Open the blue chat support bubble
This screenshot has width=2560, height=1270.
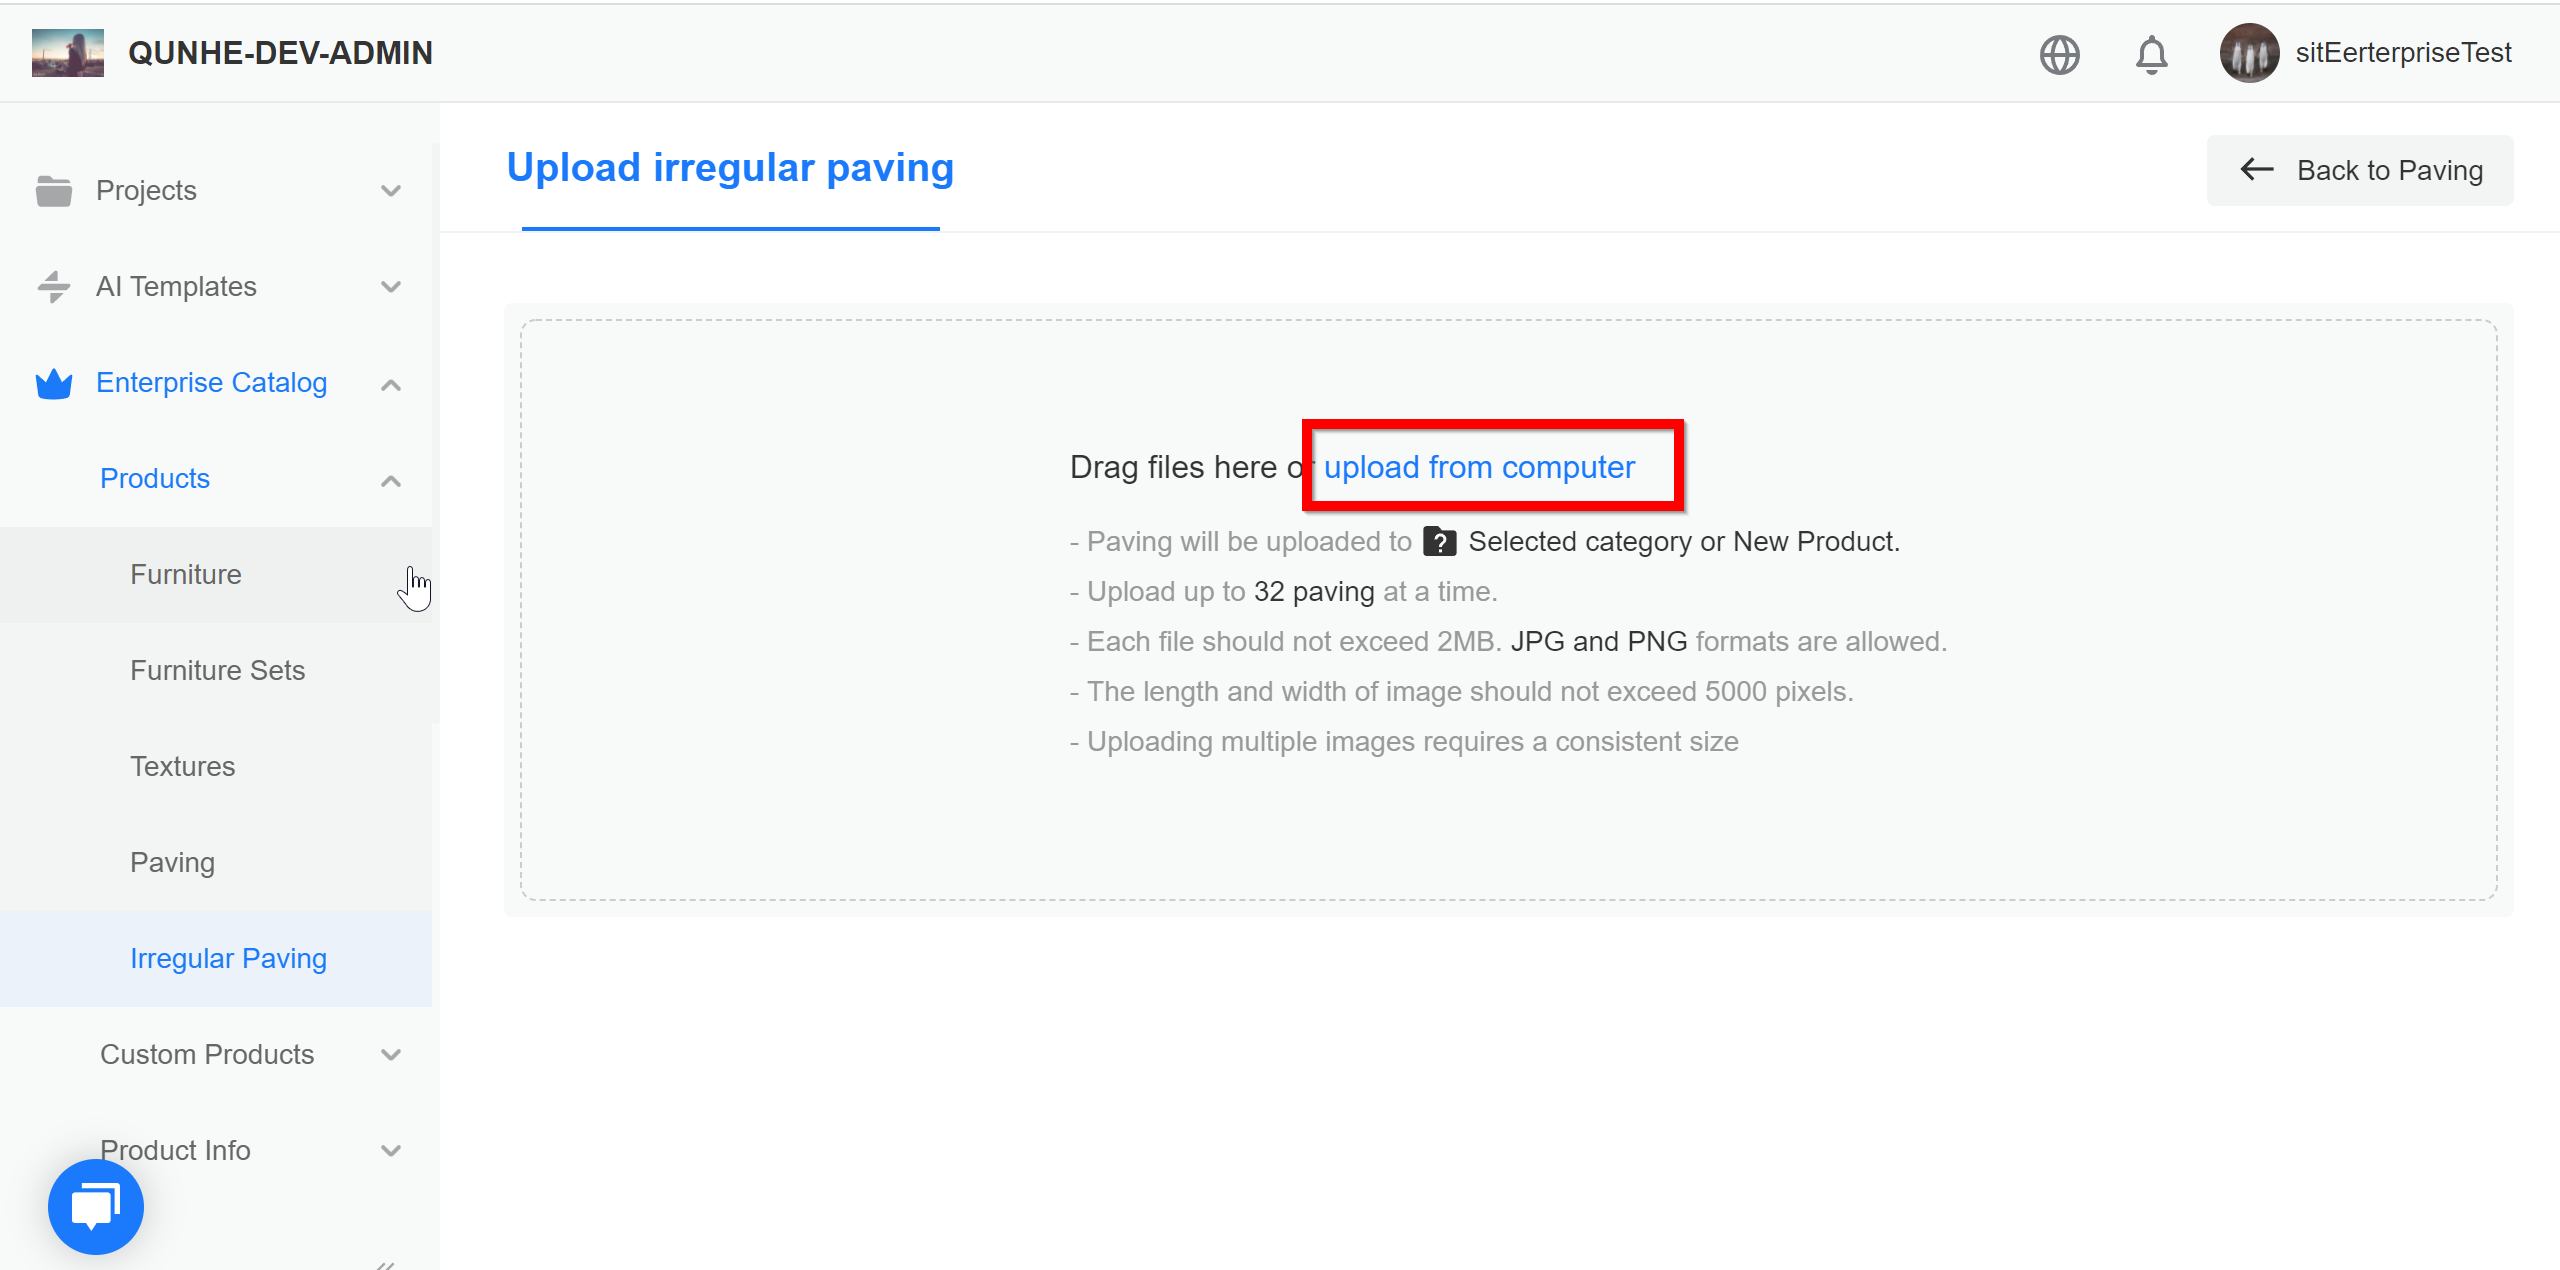point(96,1206)
